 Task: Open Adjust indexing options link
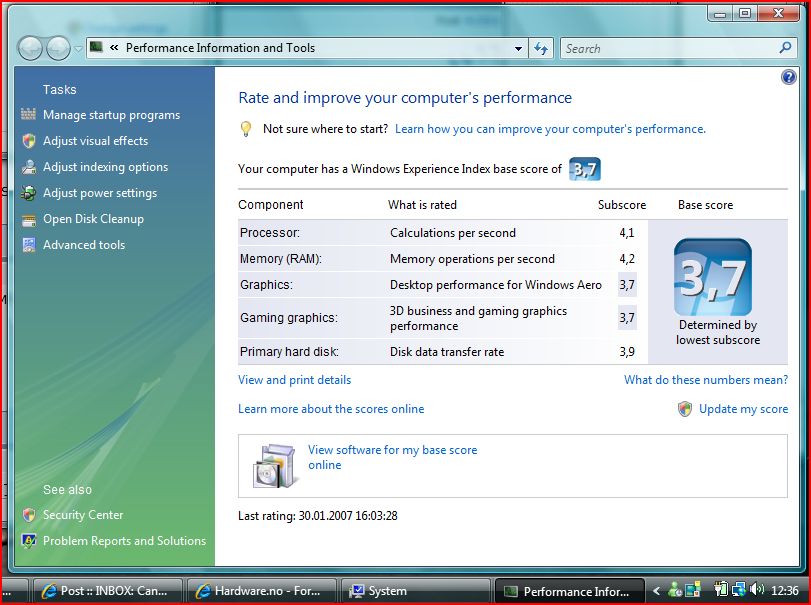point(106,167)
